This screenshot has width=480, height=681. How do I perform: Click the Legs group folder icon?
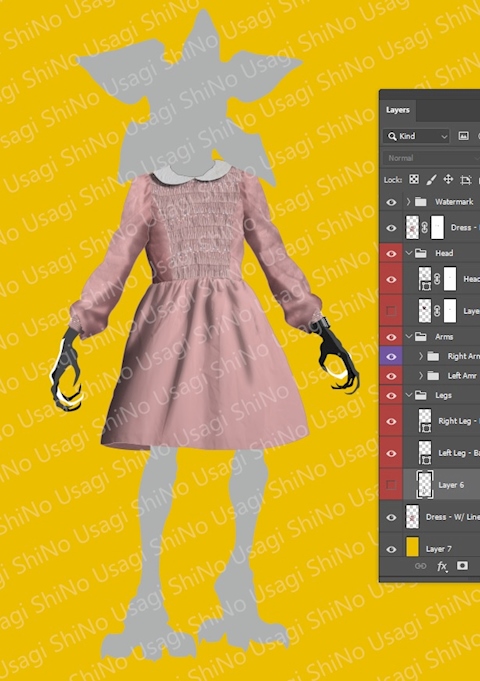click(420, 395)
